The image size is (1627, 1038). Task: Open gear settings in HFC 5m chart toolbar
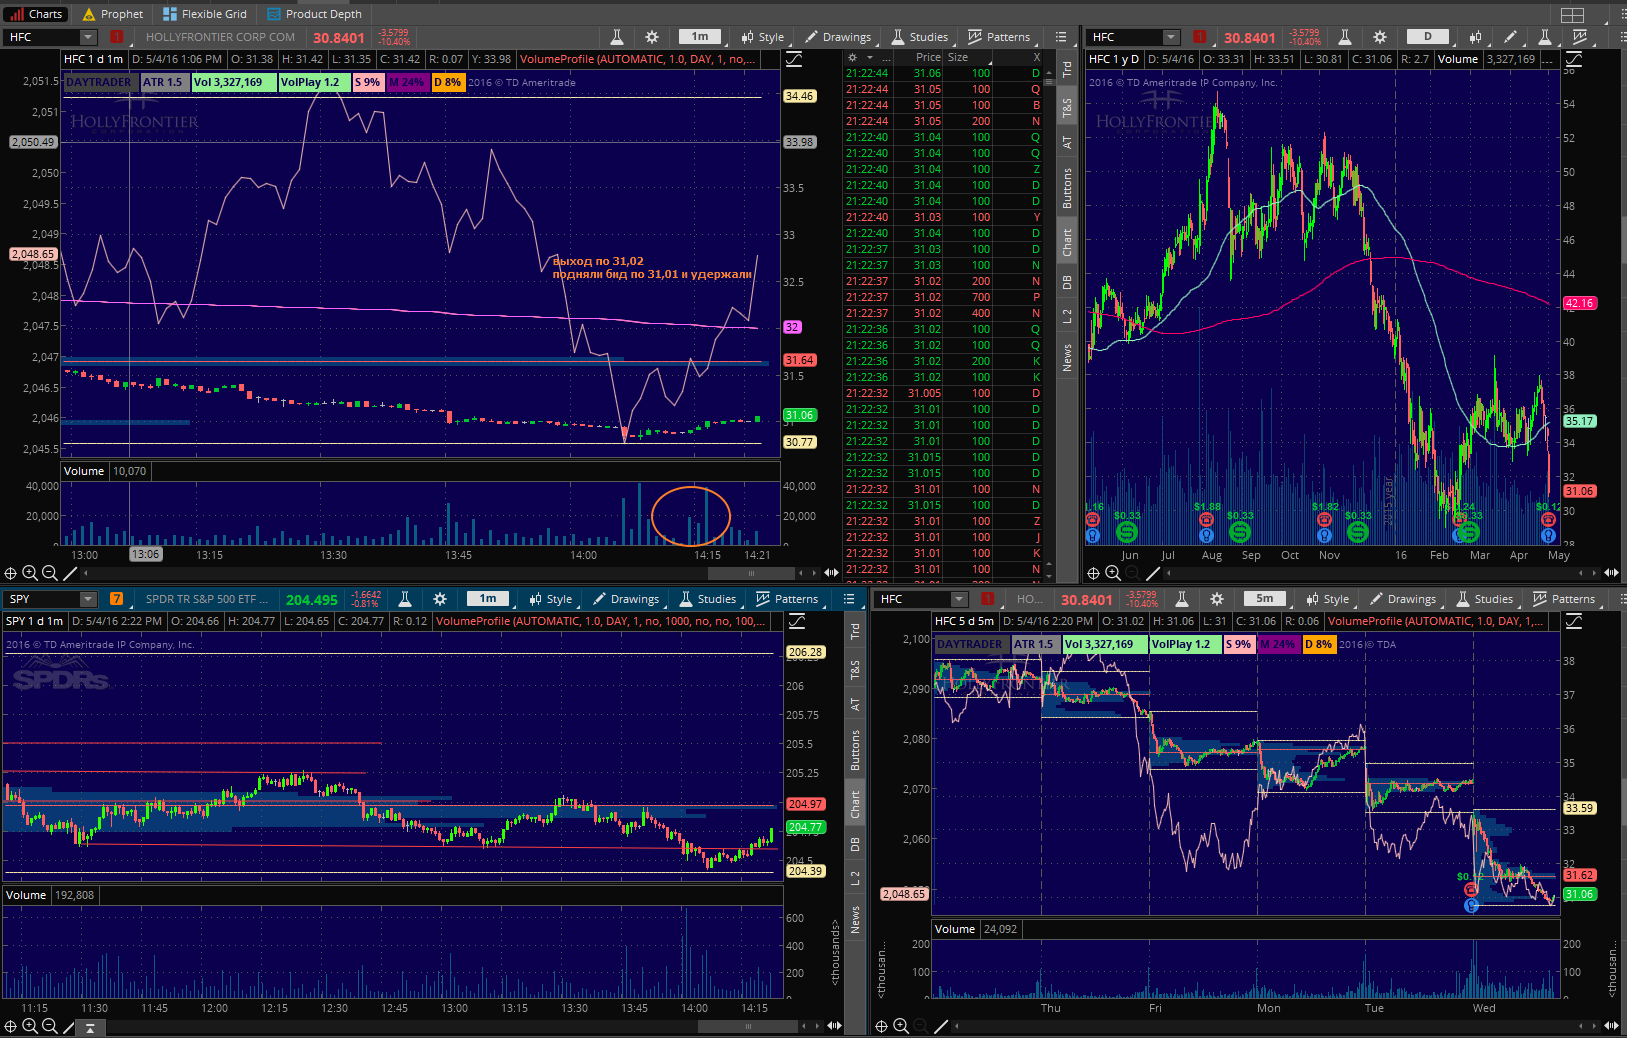(x=1217, y=599)
